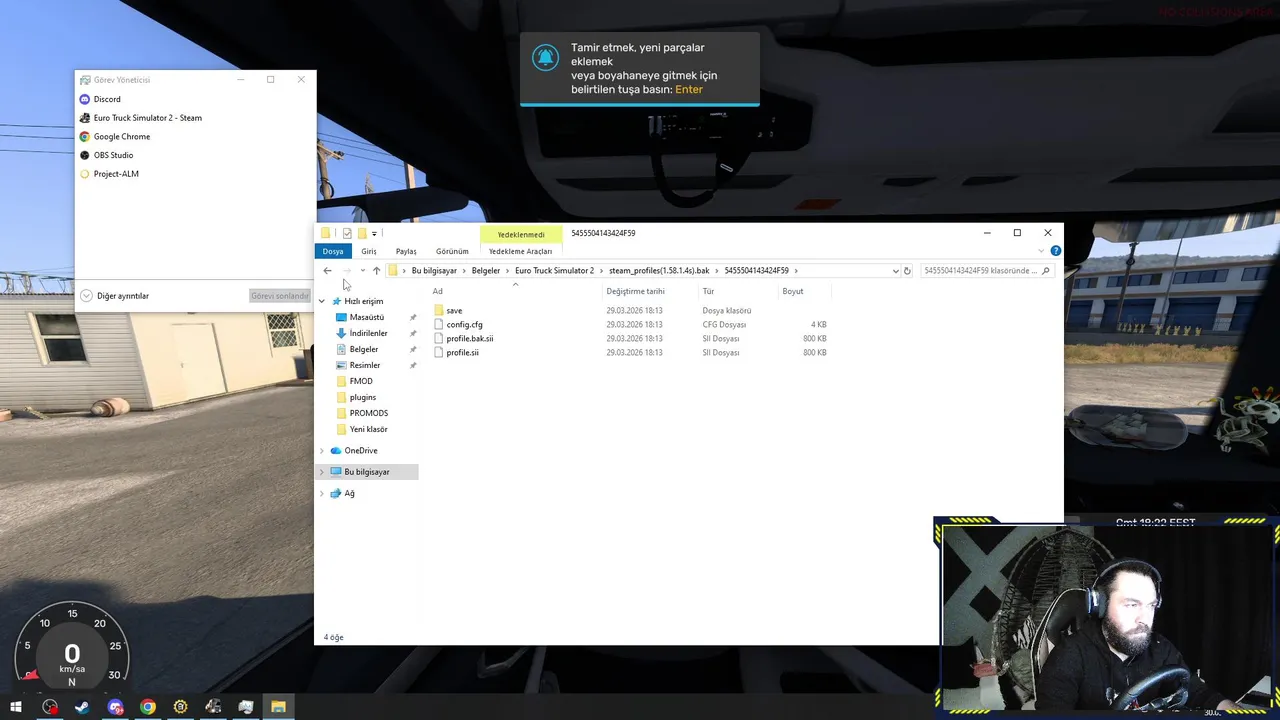Open the Dosya menu tab
This screenshot has height=720, width=1280.
(x=333, y=251)
